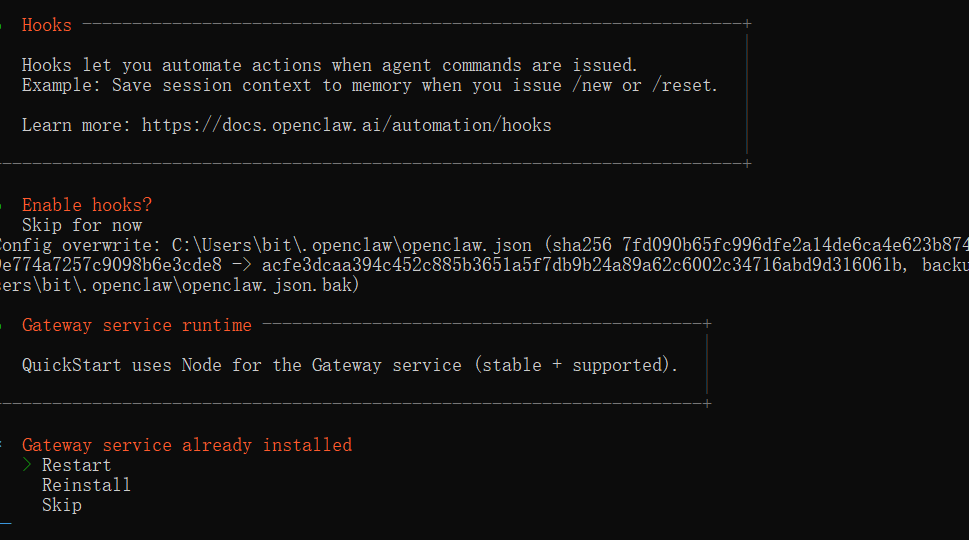Click the green bullet before "Enable hooks?"
969x540 pixels.
tap(3, 205)
